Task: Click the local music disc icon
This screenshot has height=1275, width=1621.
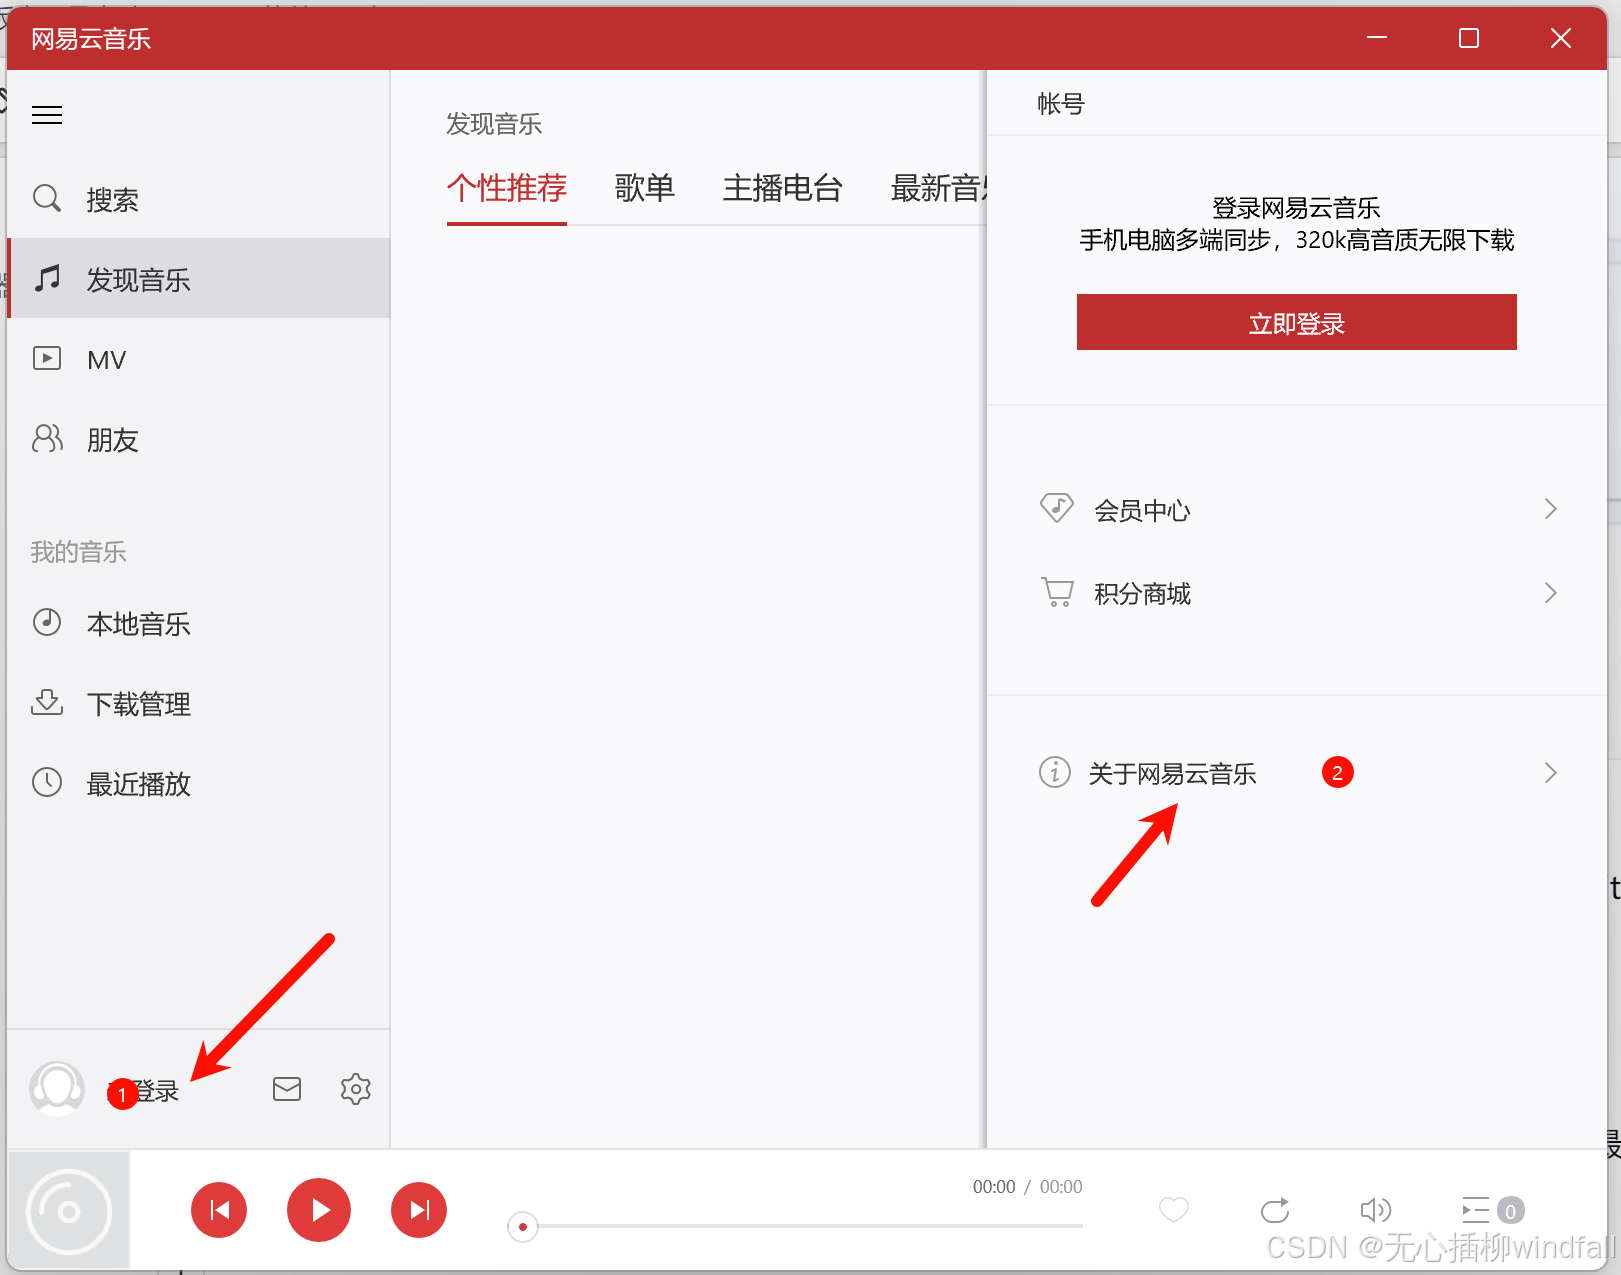Action: [47, 622]
